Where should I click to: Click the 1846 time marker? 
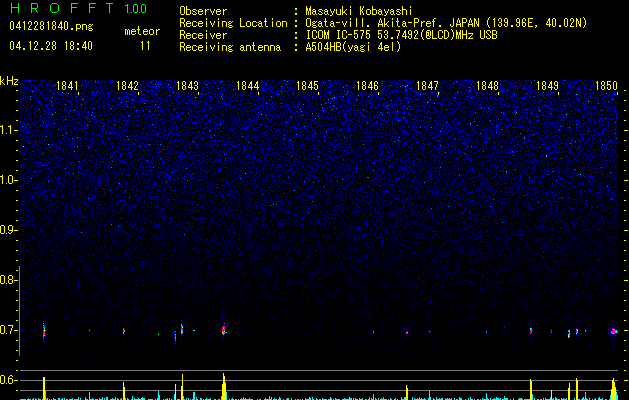pos(367,86)
